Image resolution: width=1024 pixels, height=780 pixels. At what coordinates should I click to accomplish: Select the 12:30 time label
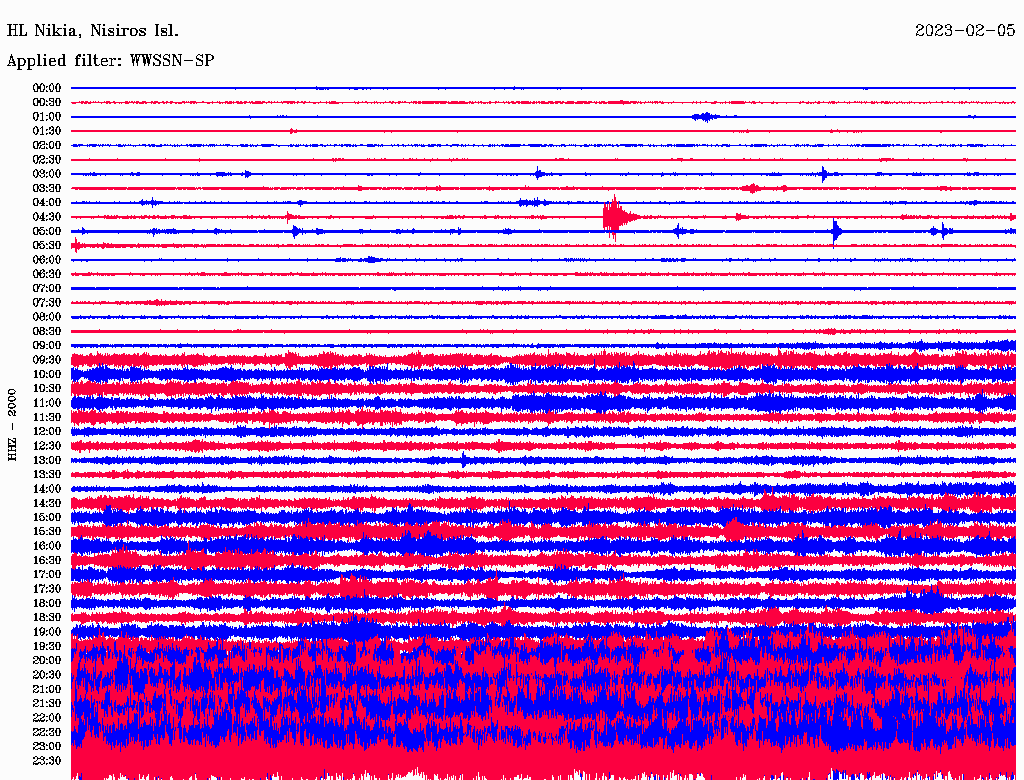tap(46, 446)
